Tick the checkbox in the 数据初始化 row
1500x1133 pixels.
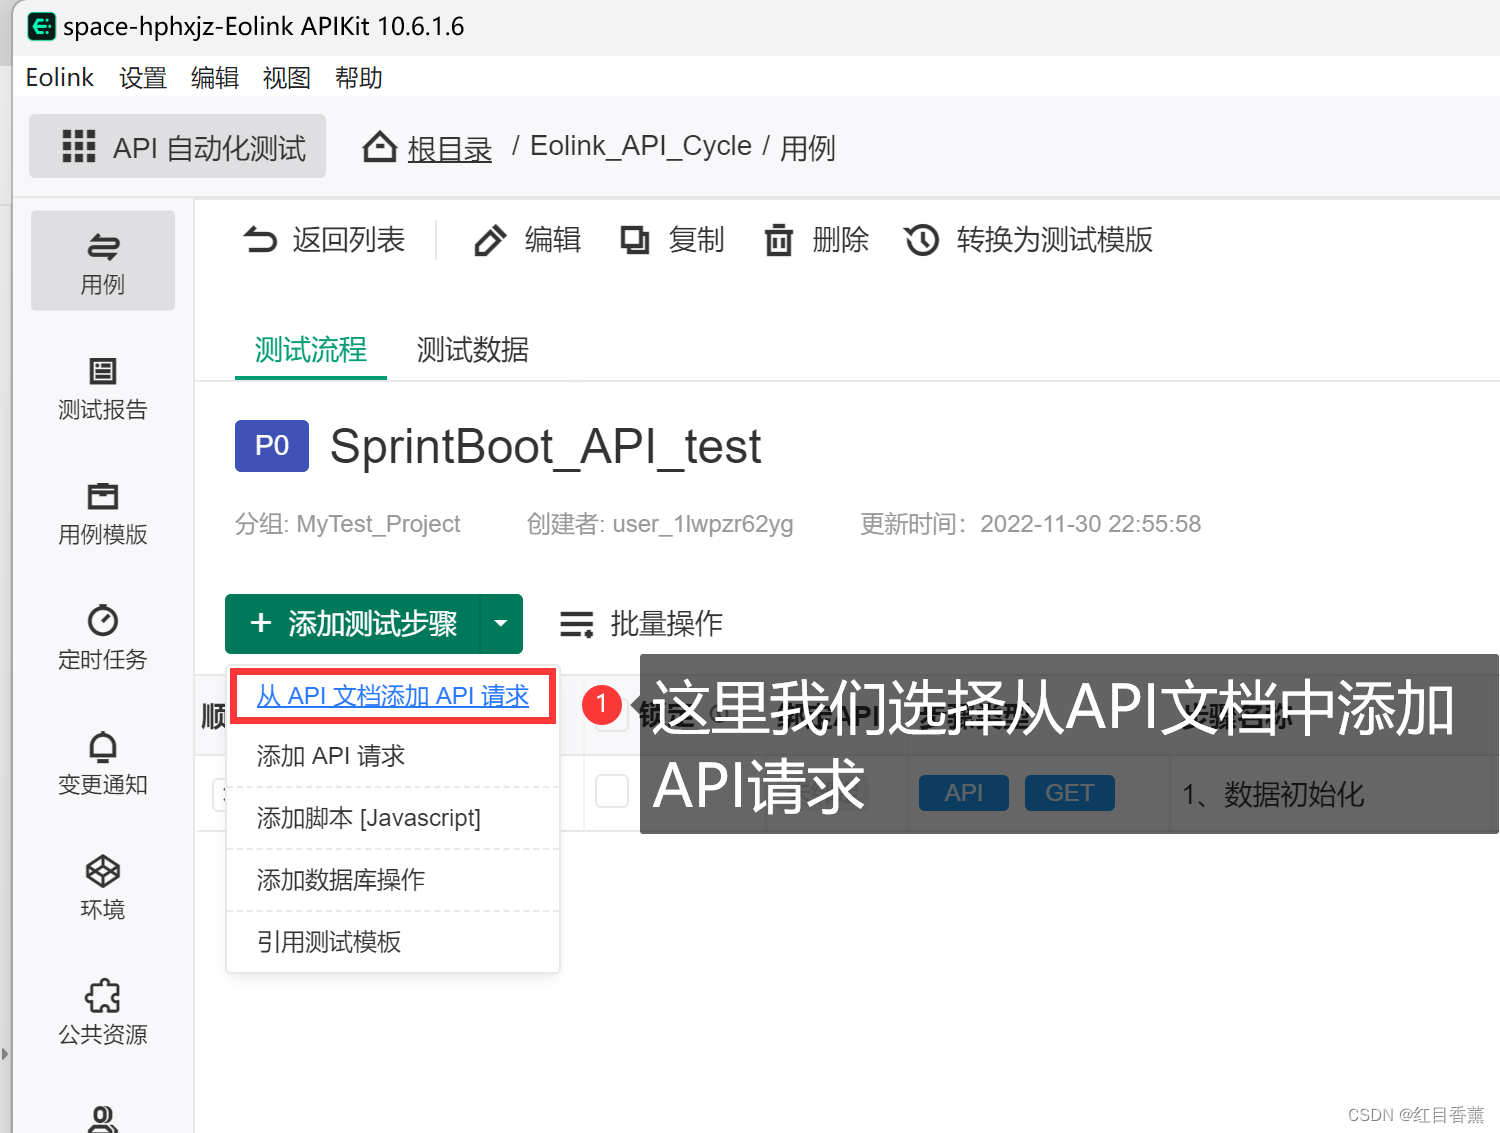[x=611, y=791]
